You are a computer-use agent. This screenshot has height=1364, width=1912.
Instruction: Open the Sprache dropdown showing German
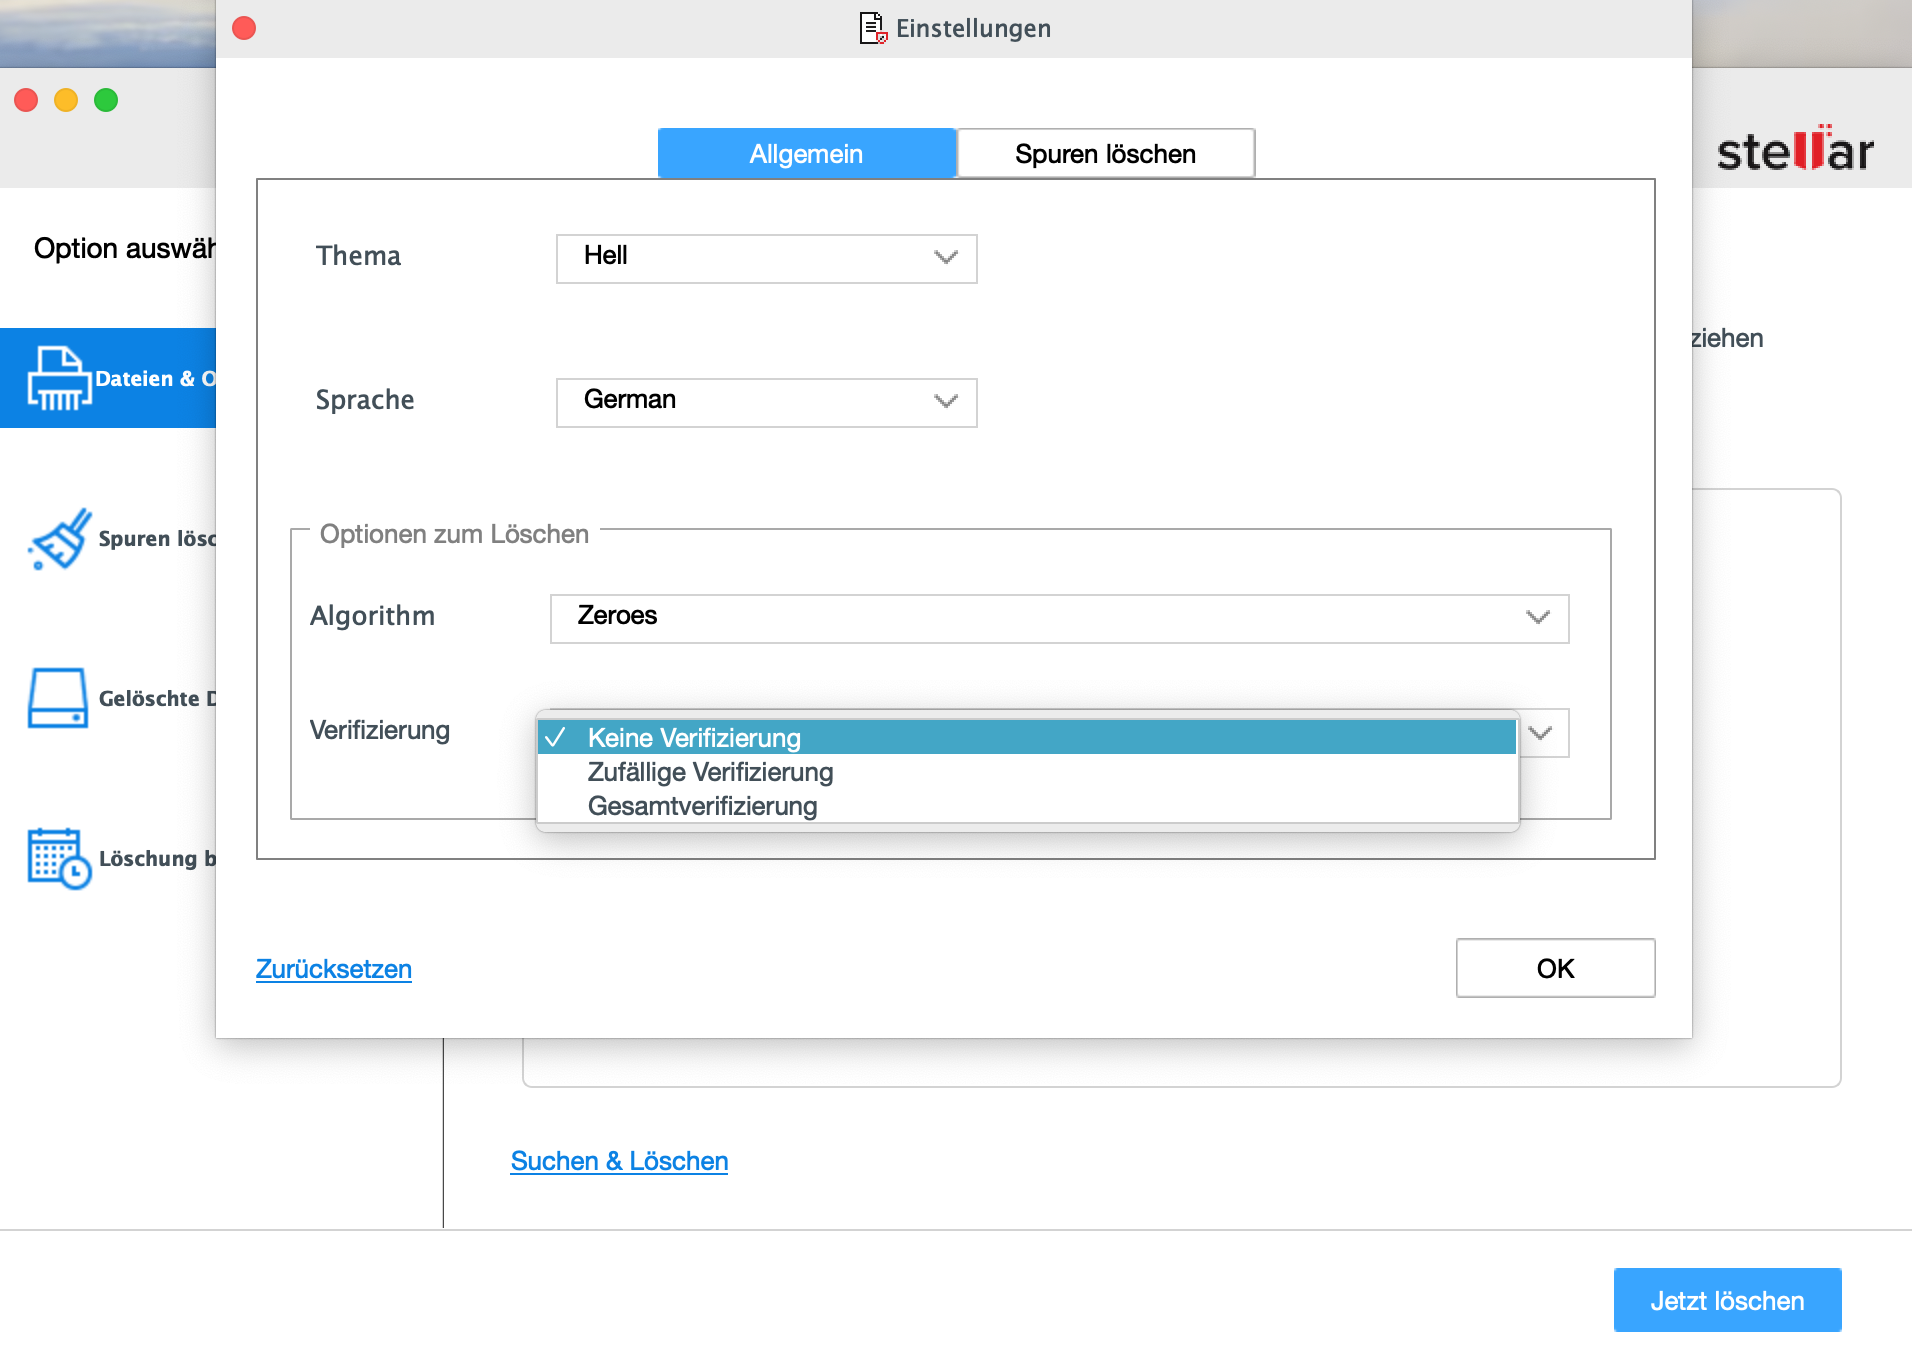pos(766,402)
